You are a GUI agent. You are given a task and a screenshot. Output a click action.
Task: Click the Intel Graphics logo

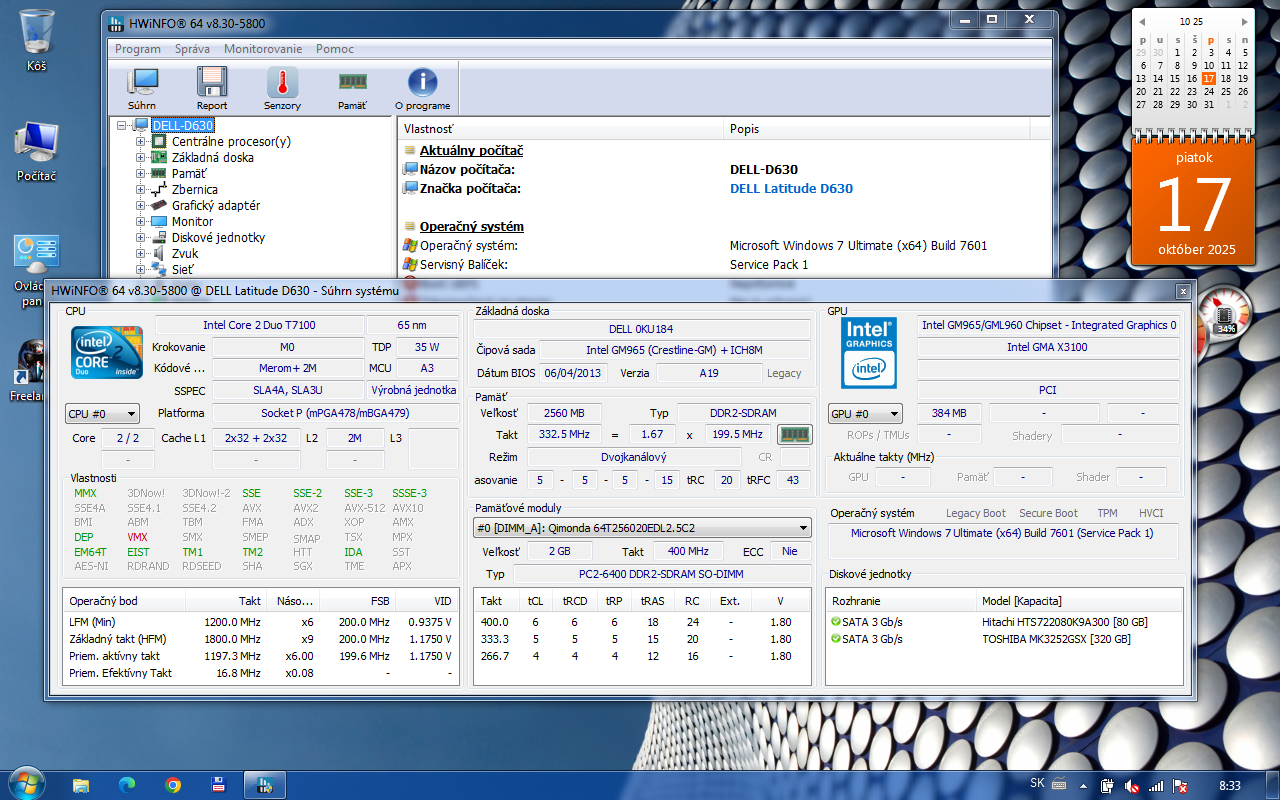[869, 353]
